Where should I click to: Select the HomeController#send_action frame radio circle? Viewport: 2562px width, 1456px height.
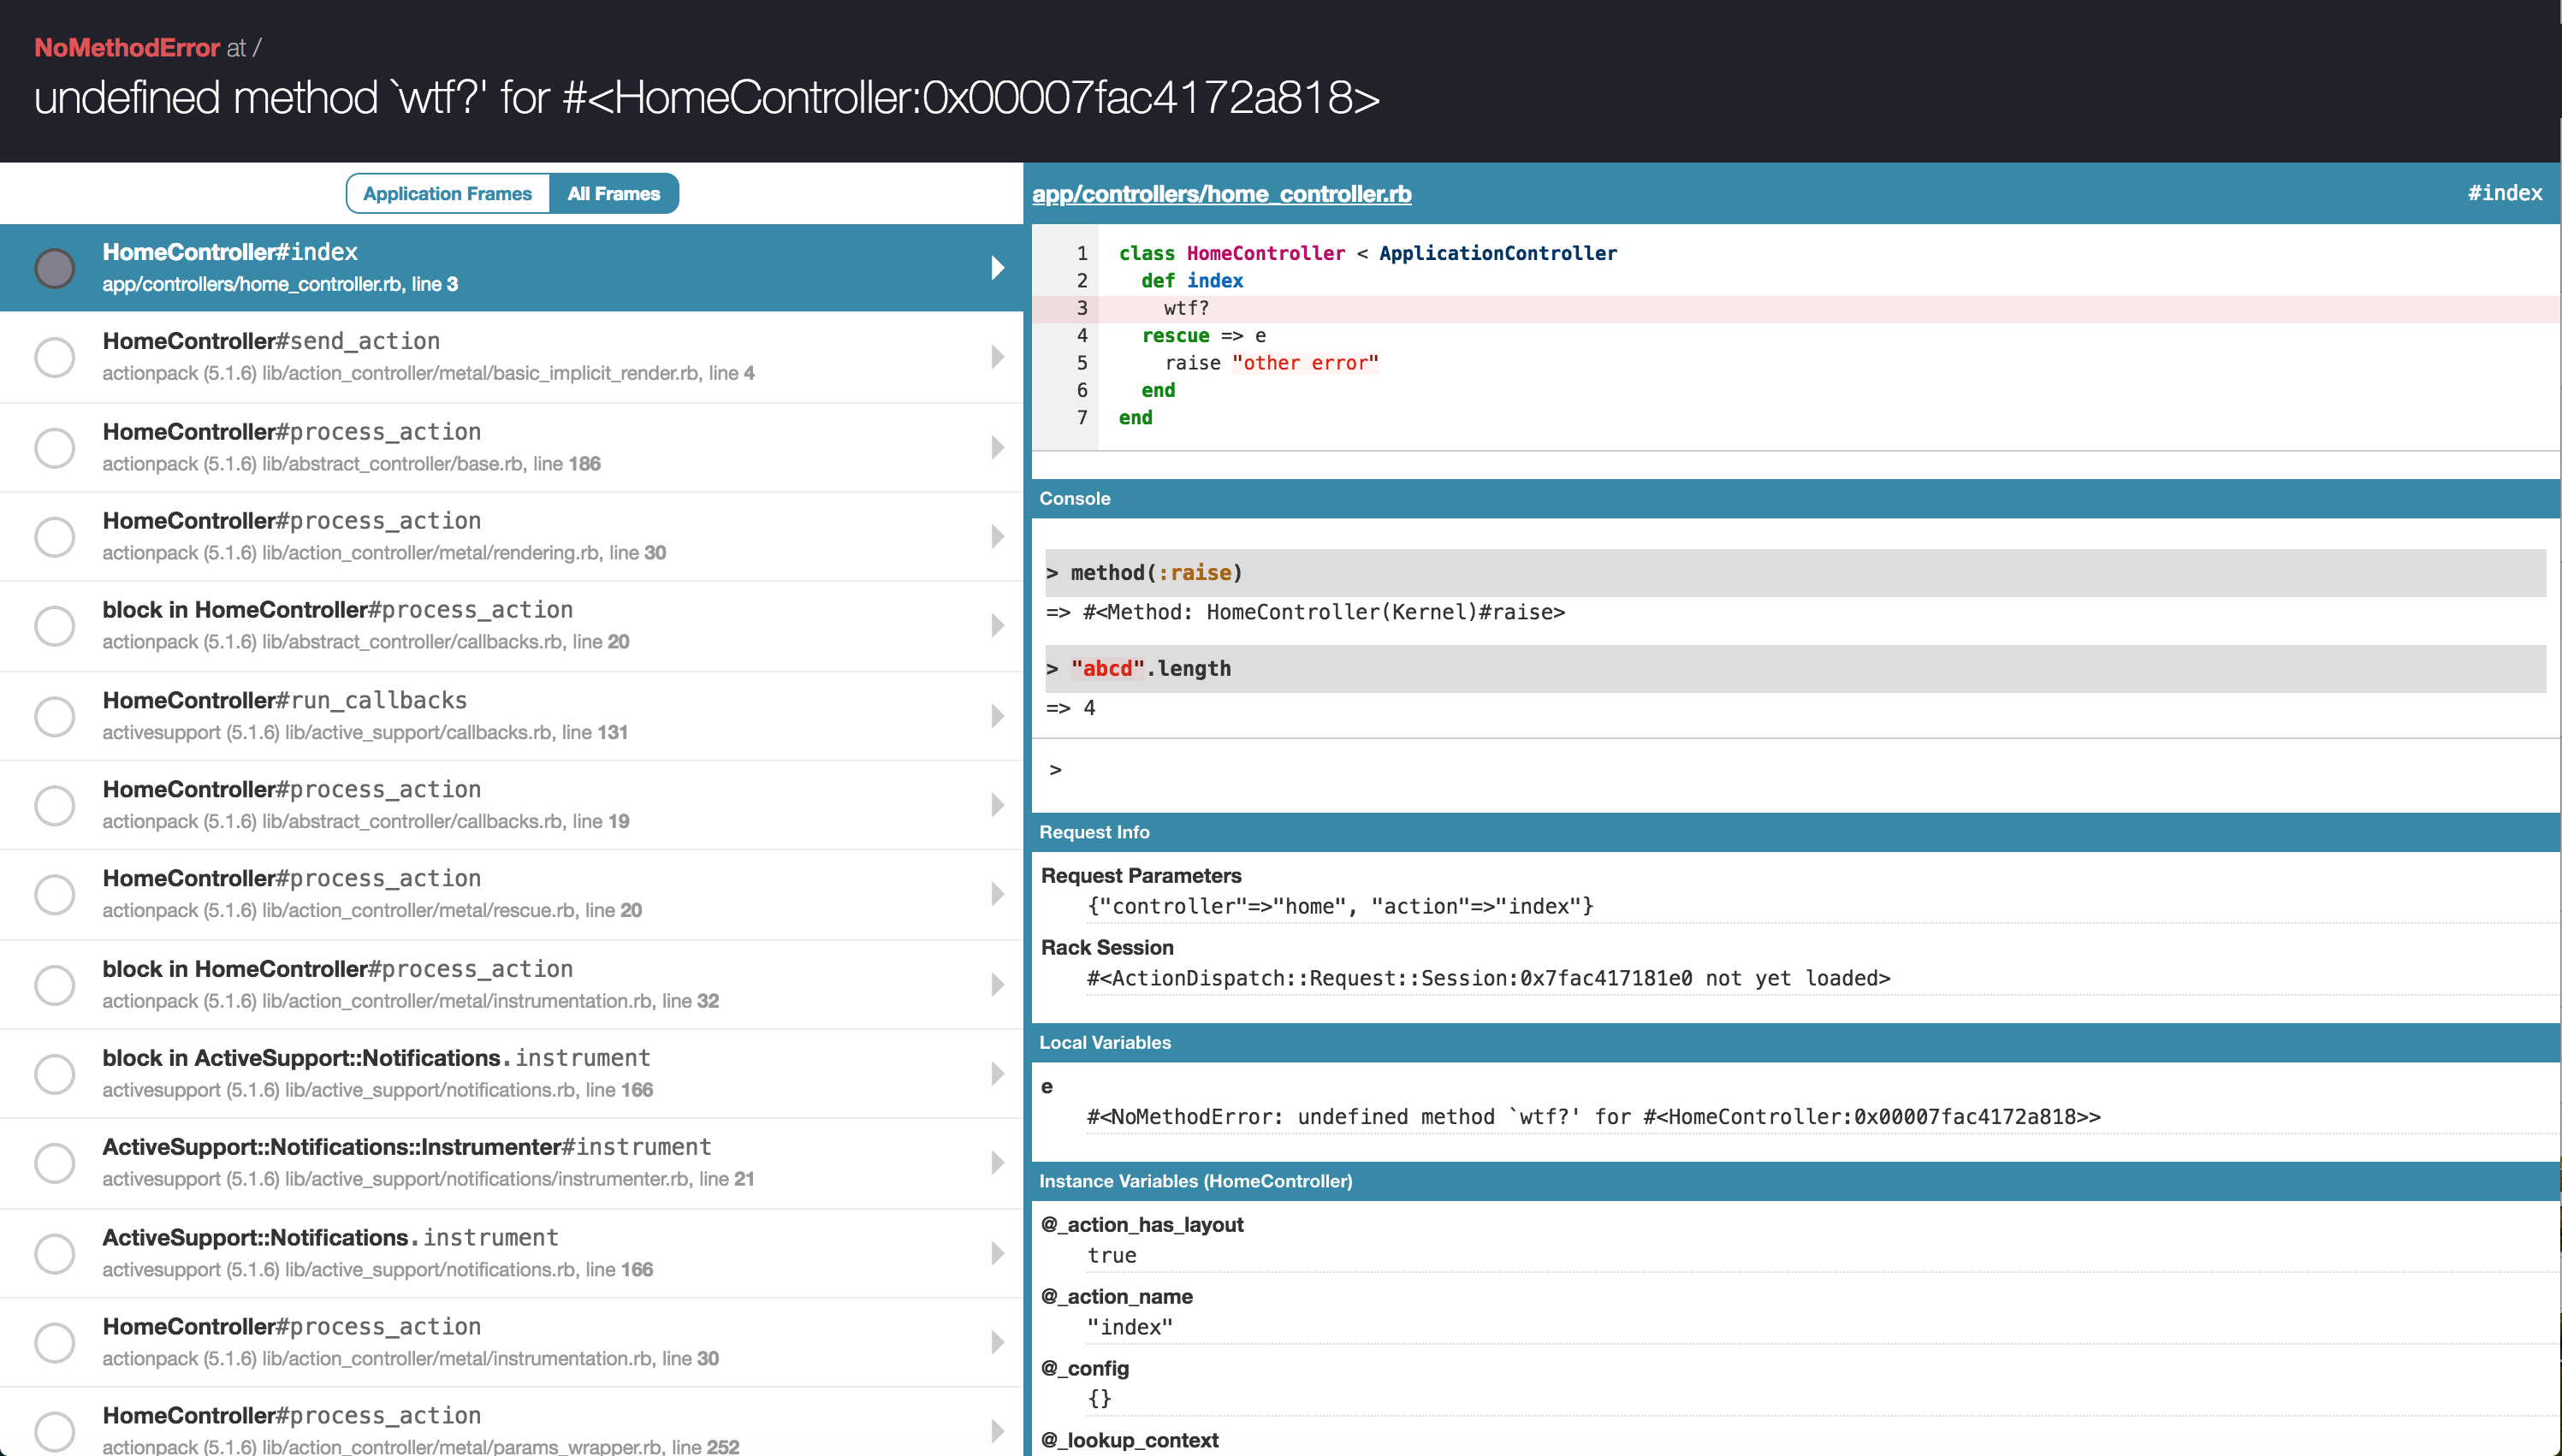(x=55, y=357)
